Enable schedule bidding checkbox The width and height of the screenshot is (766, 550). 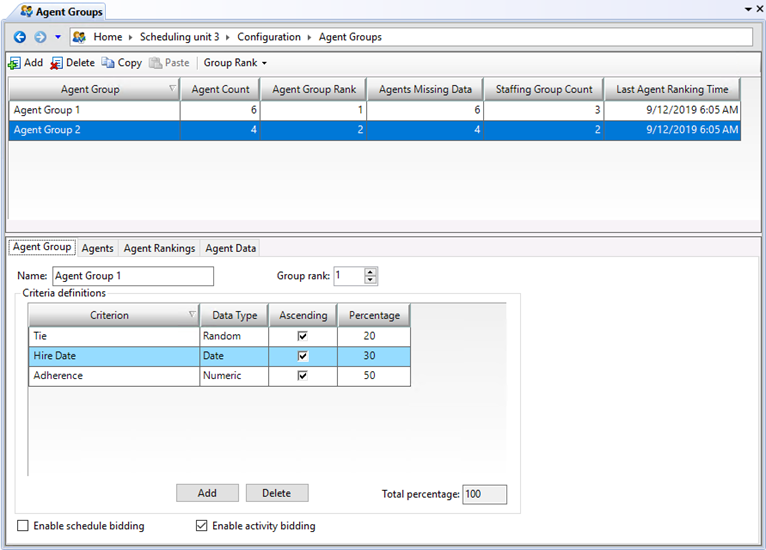pyautogui.click(x=23, y=526)
